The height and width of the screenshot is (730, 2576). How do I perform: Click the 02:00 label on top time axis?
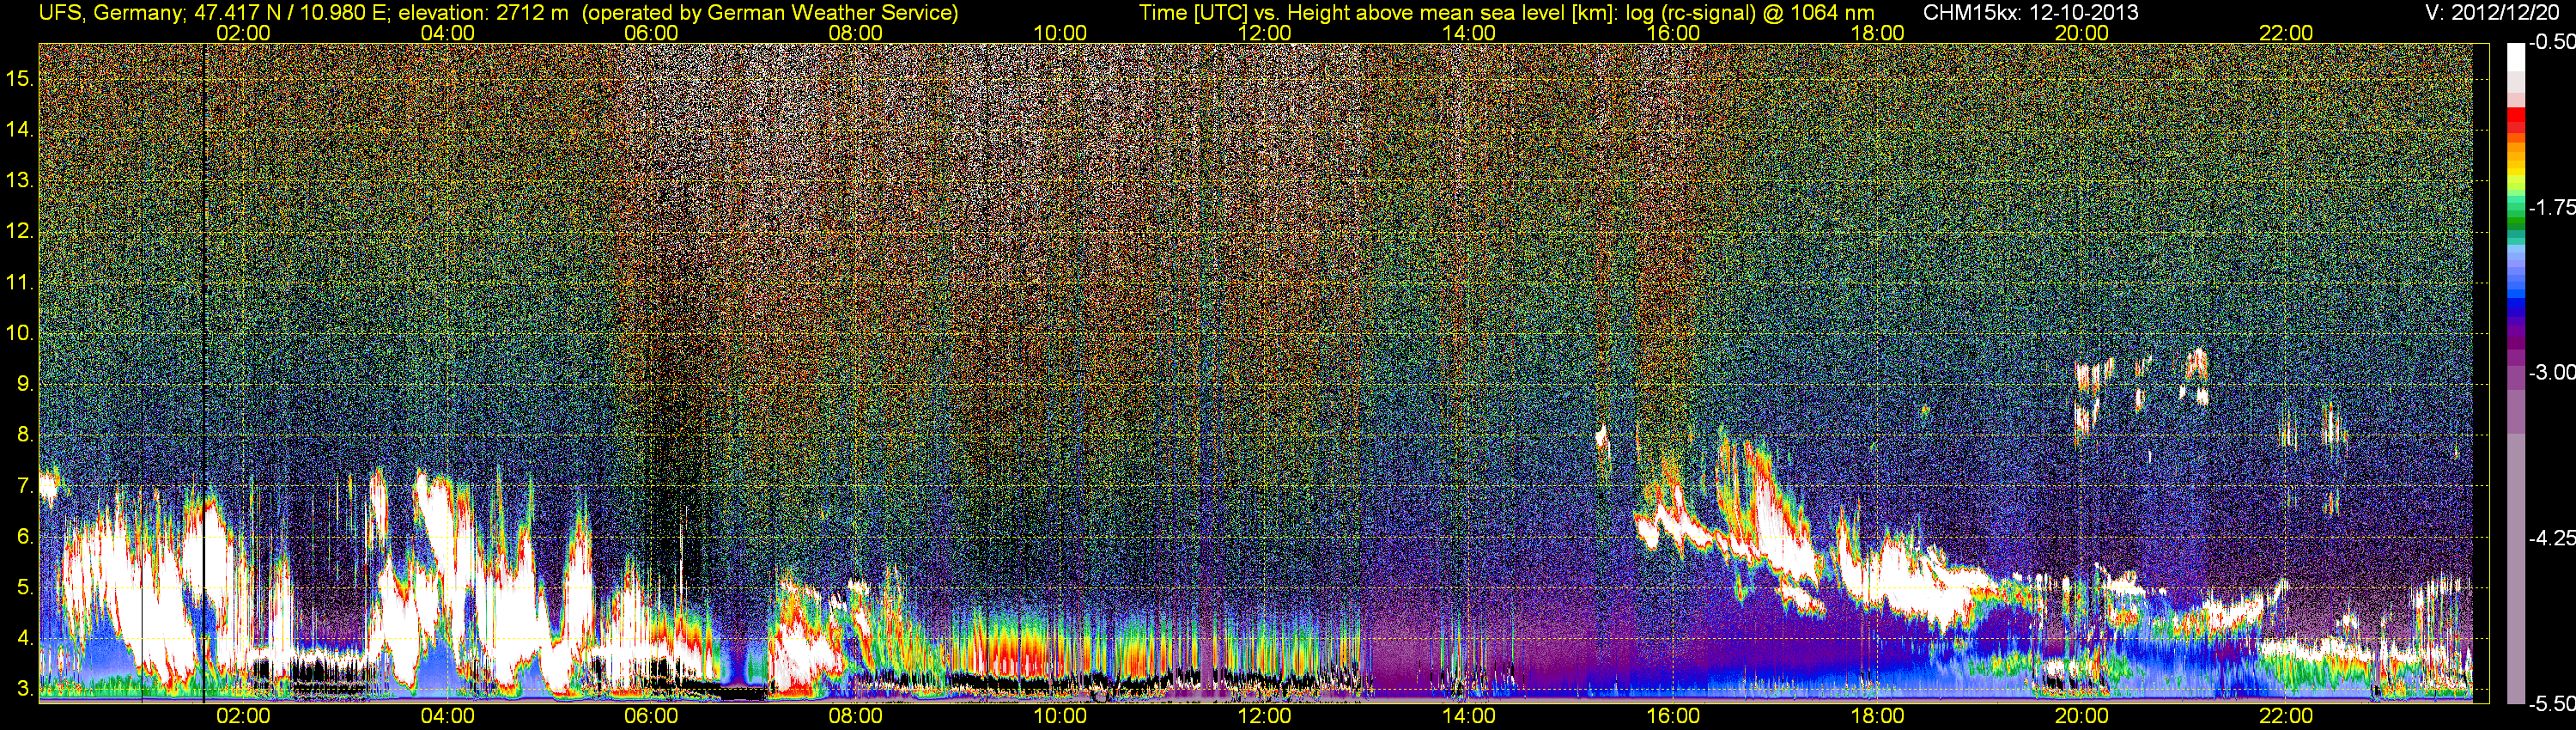(243, 33)
